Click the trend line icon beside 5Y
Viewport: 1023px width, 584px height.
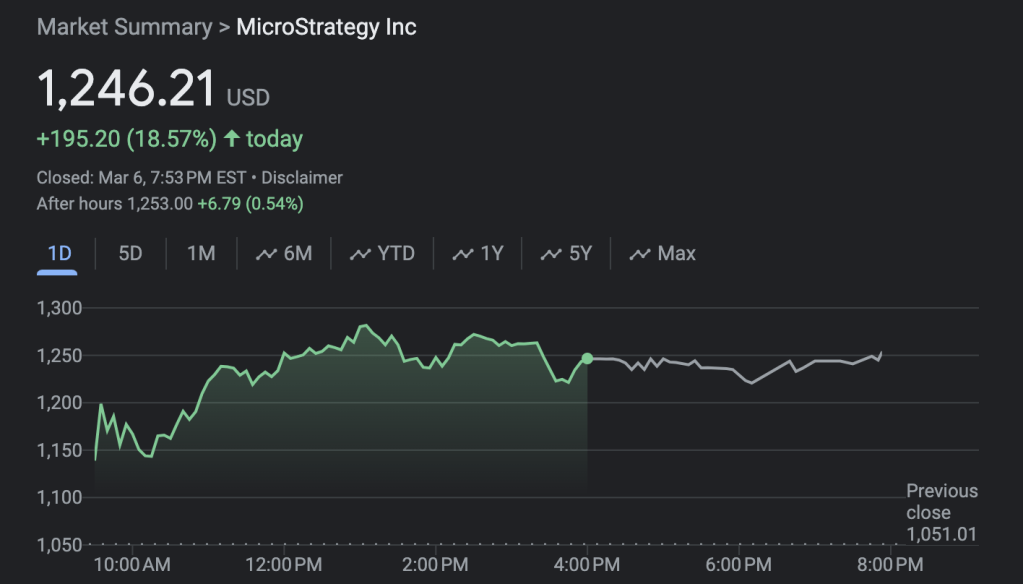(551, 255)
